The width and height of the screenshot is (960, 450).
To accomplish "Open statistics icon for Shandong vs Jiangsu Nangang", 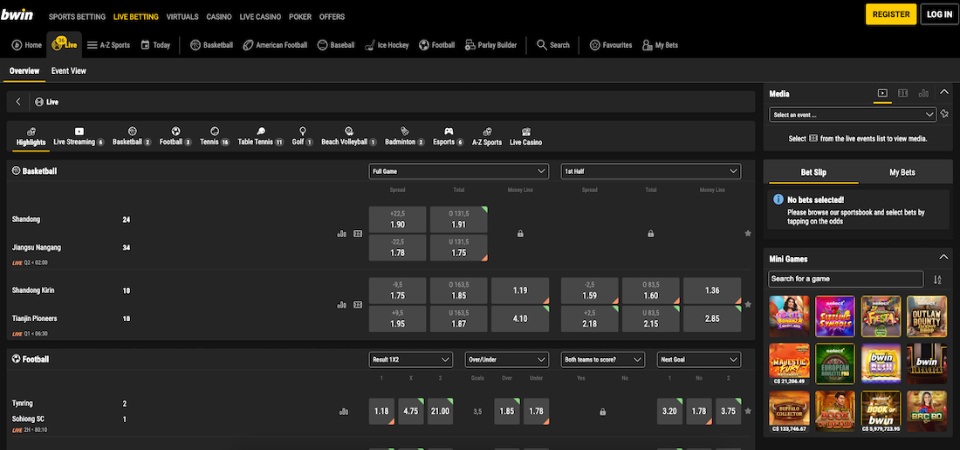I will click(342, 233).
